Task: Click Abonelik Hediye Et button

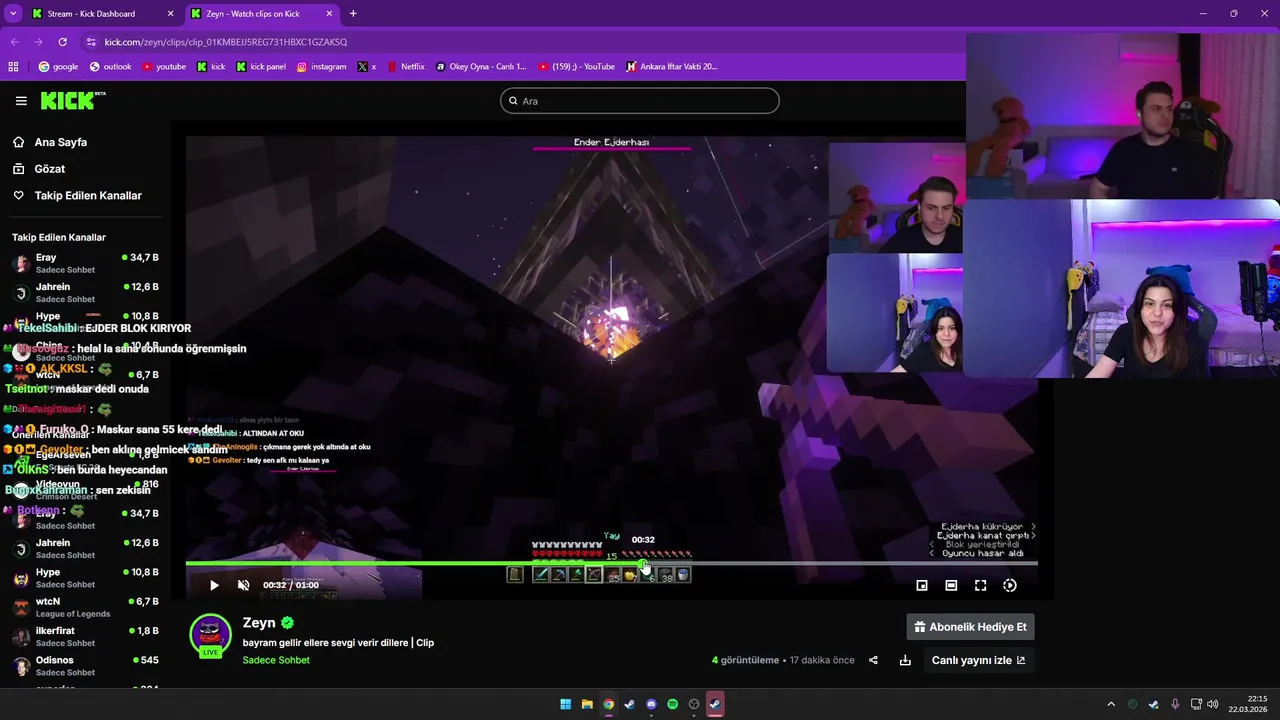Action: [970, 627]
